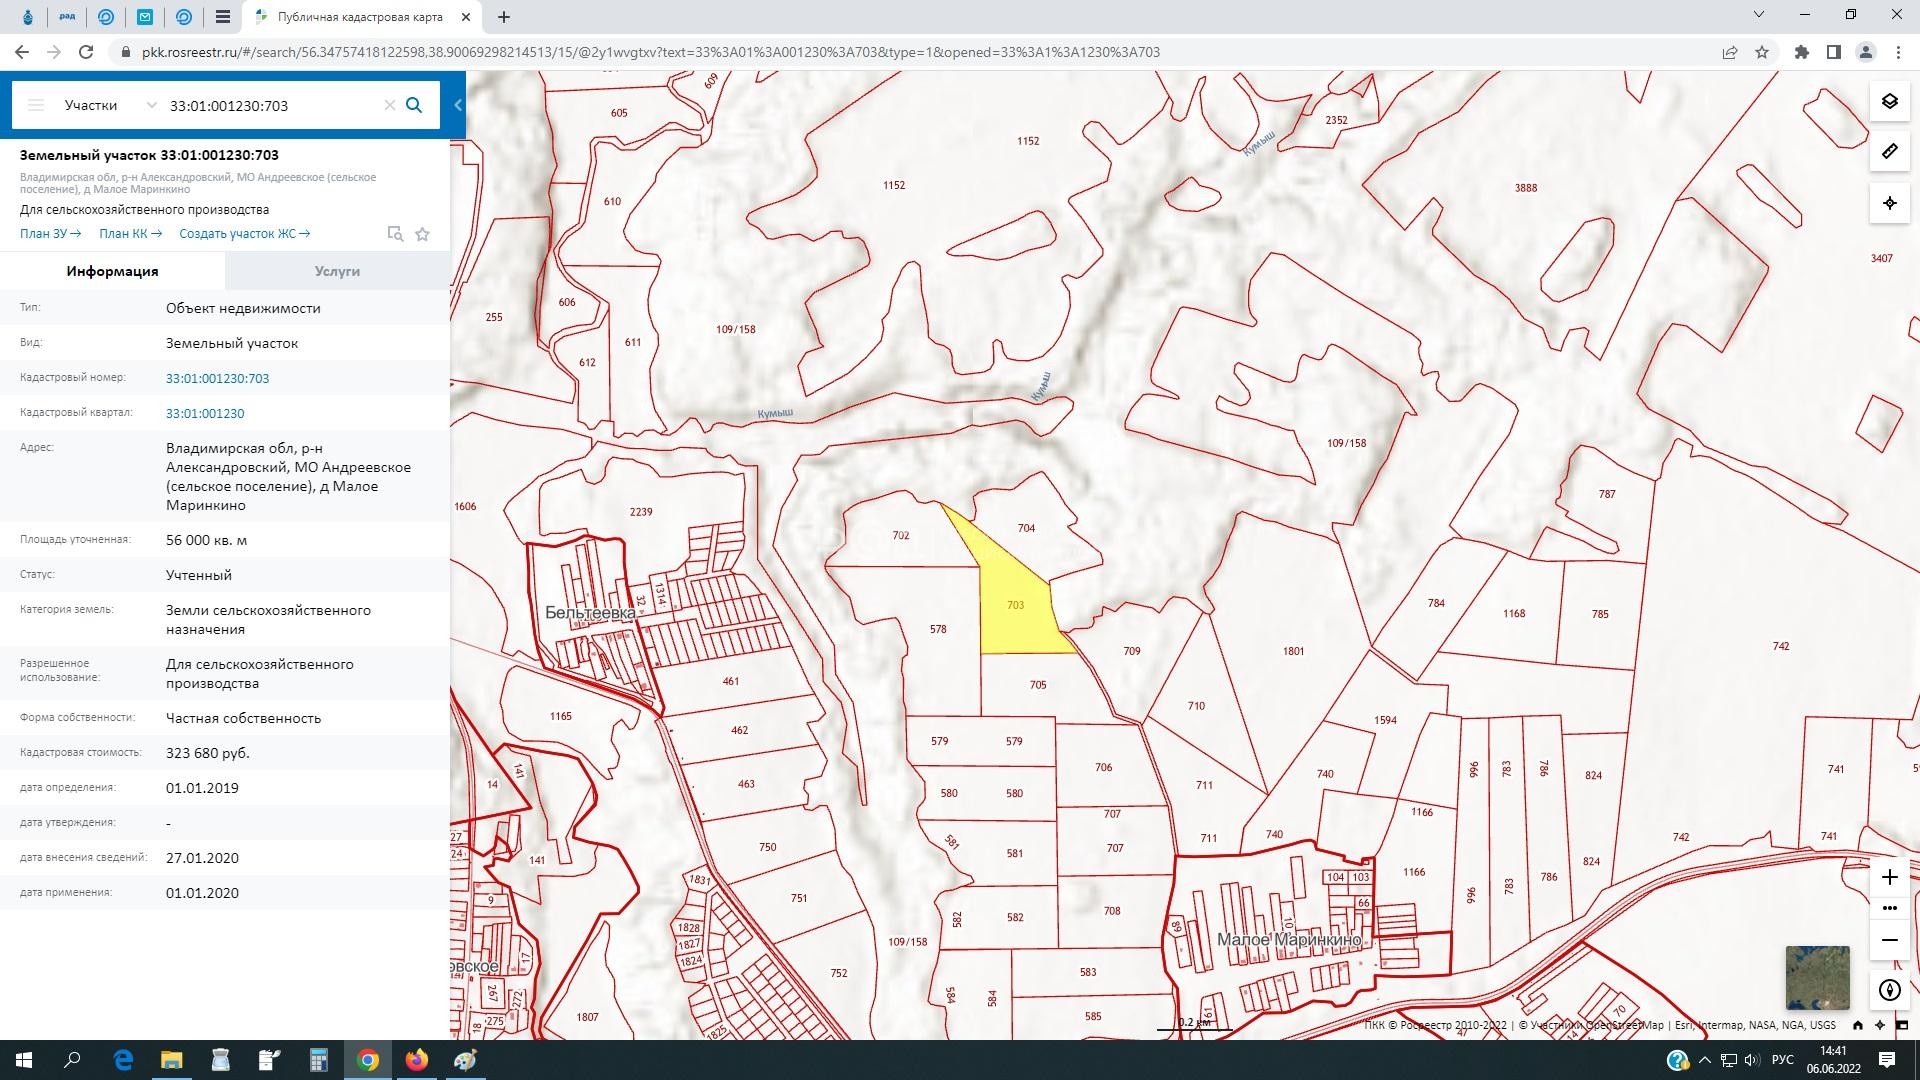Open the План ЗУ link
Screen dimensions: 1920x1080
(x=50, y=234)
